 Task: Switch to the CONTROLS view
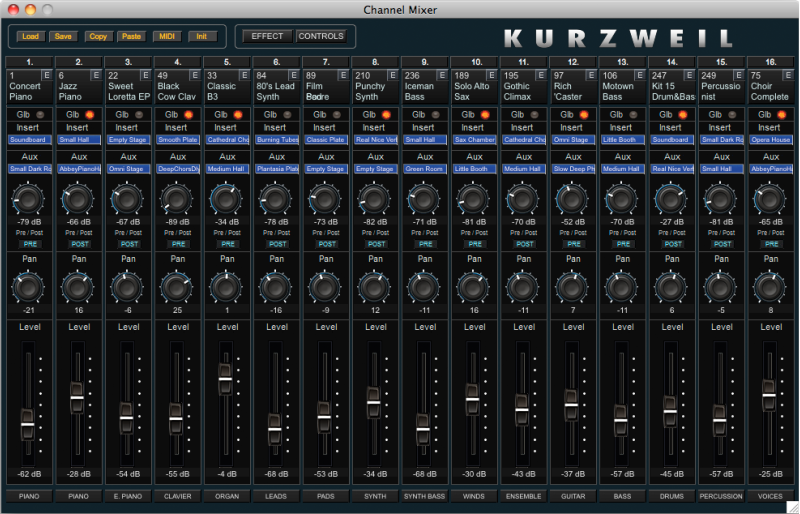(321, 36)
